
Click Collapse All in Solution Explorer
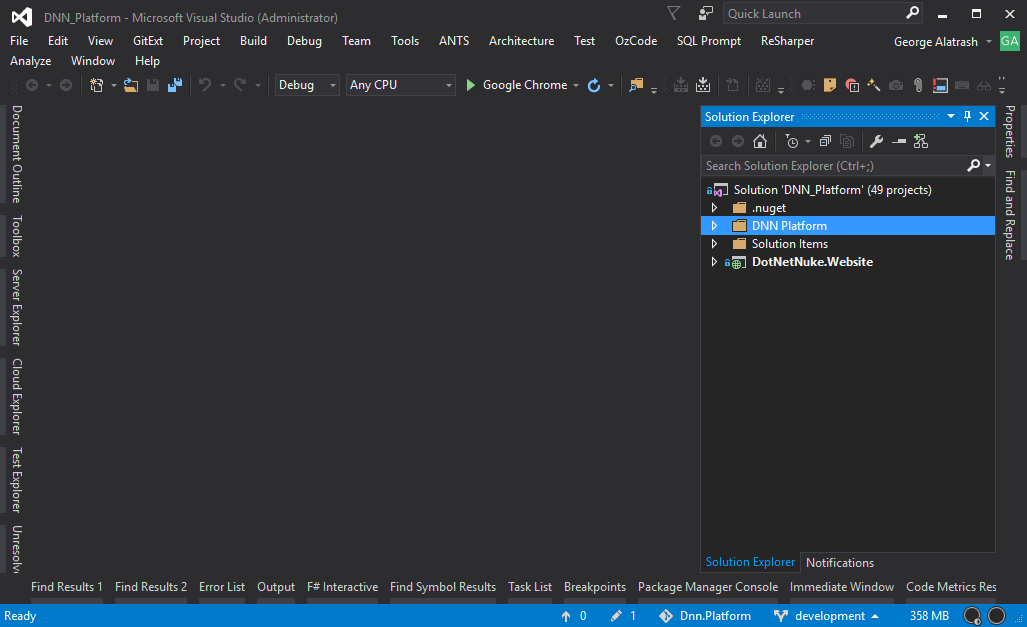pos(825,142)
